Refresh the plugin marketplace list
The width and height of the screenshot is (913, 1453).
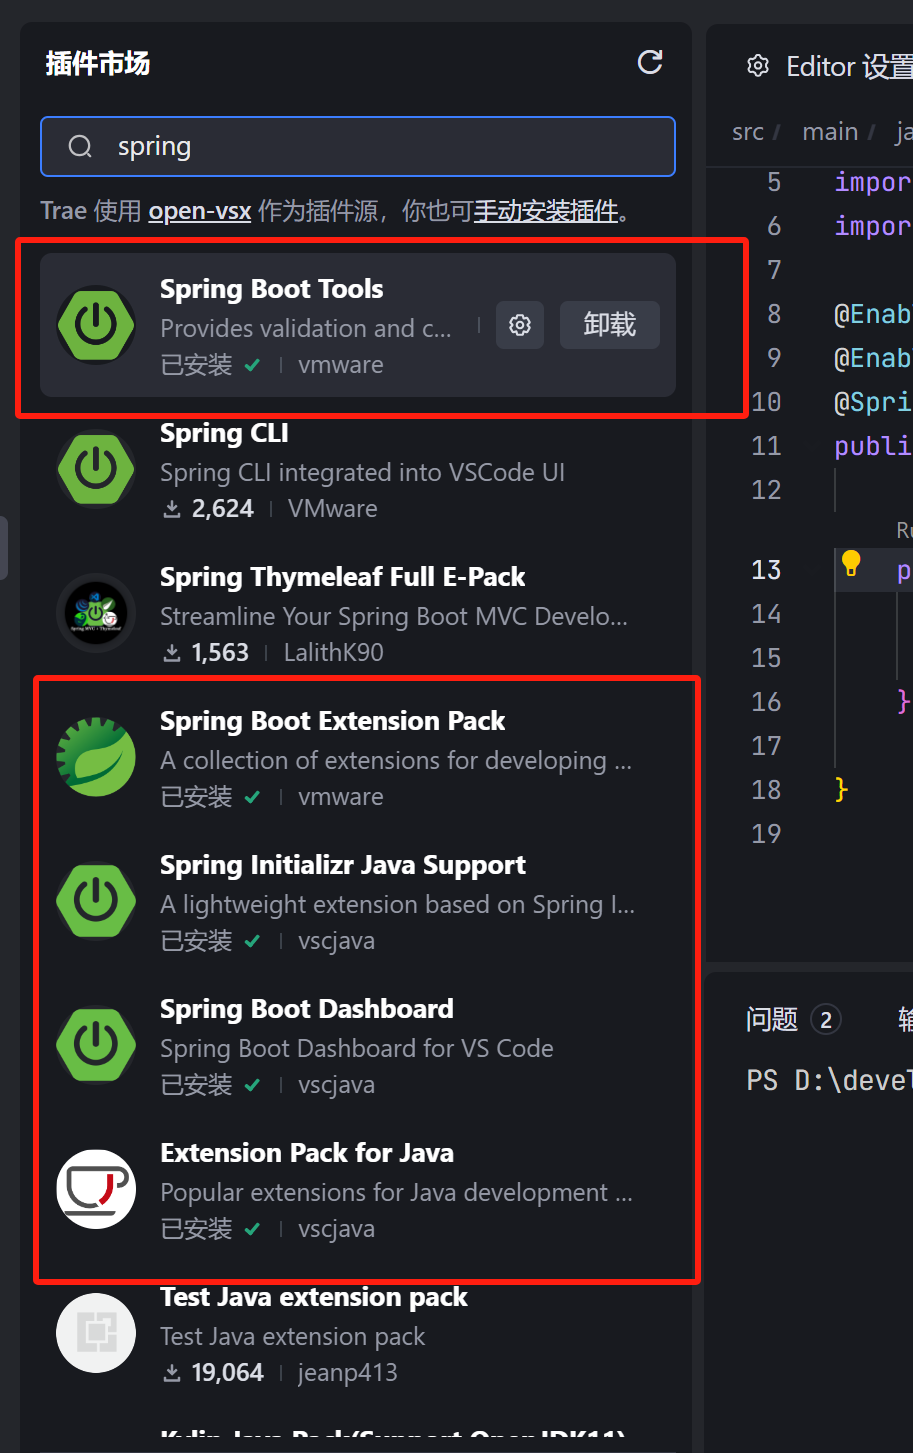pyautogui.click(x=650, y=62)
